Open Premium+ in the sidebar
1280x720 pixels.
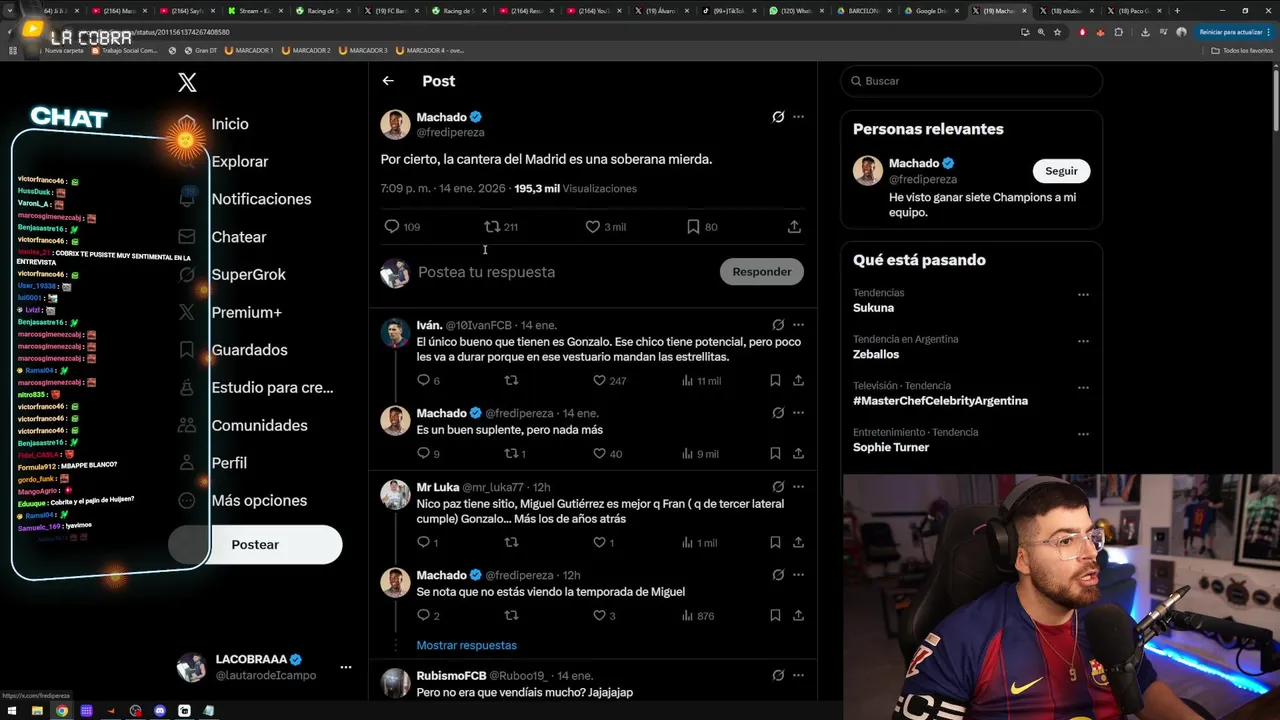[246, 312]
